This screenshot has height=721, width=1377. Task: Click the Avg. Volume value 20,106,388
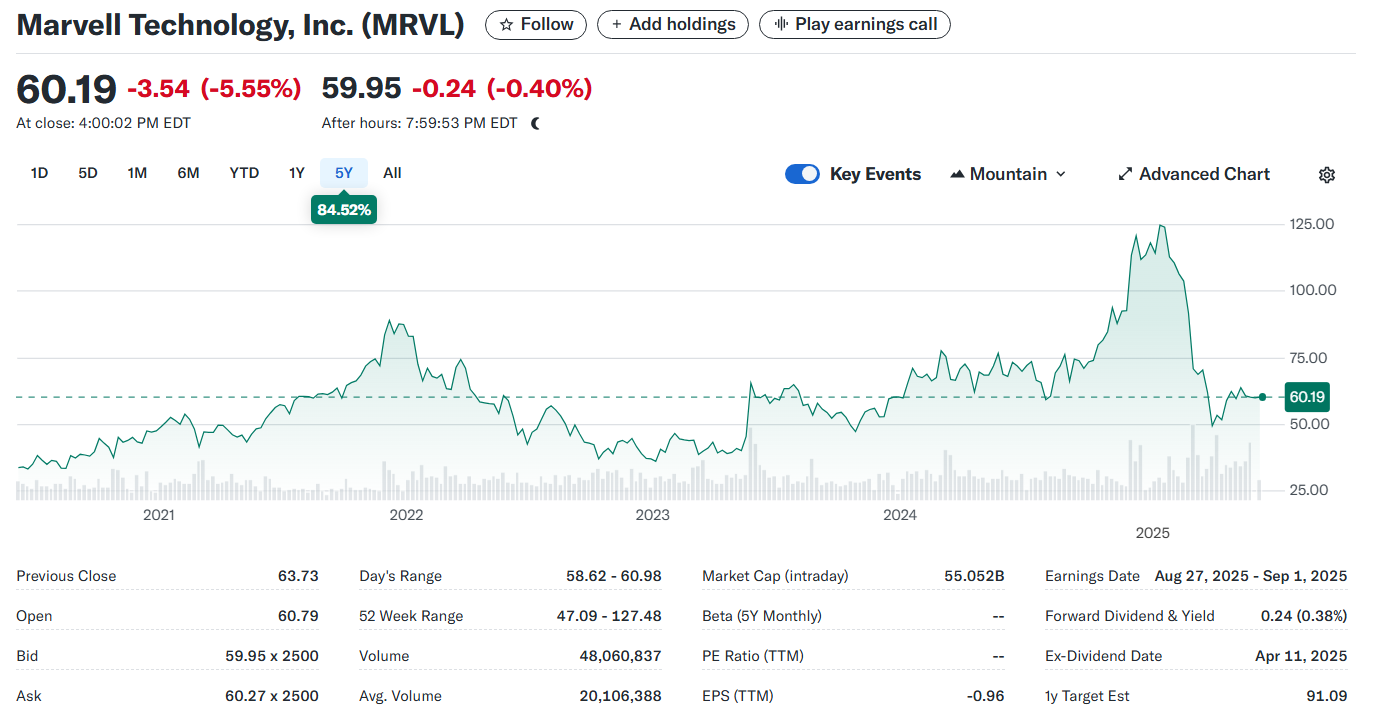tap(620, 696)
